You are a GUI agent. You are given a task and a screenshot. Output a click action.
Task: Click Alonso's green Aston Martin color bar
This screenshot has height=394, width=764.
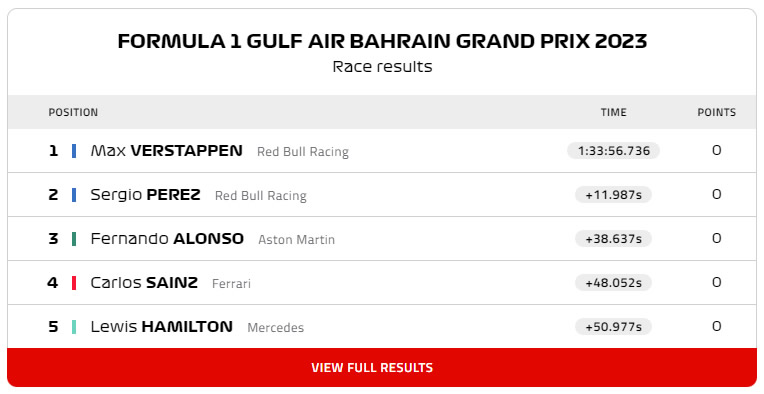pyautogui.click(x=74, y=239)
